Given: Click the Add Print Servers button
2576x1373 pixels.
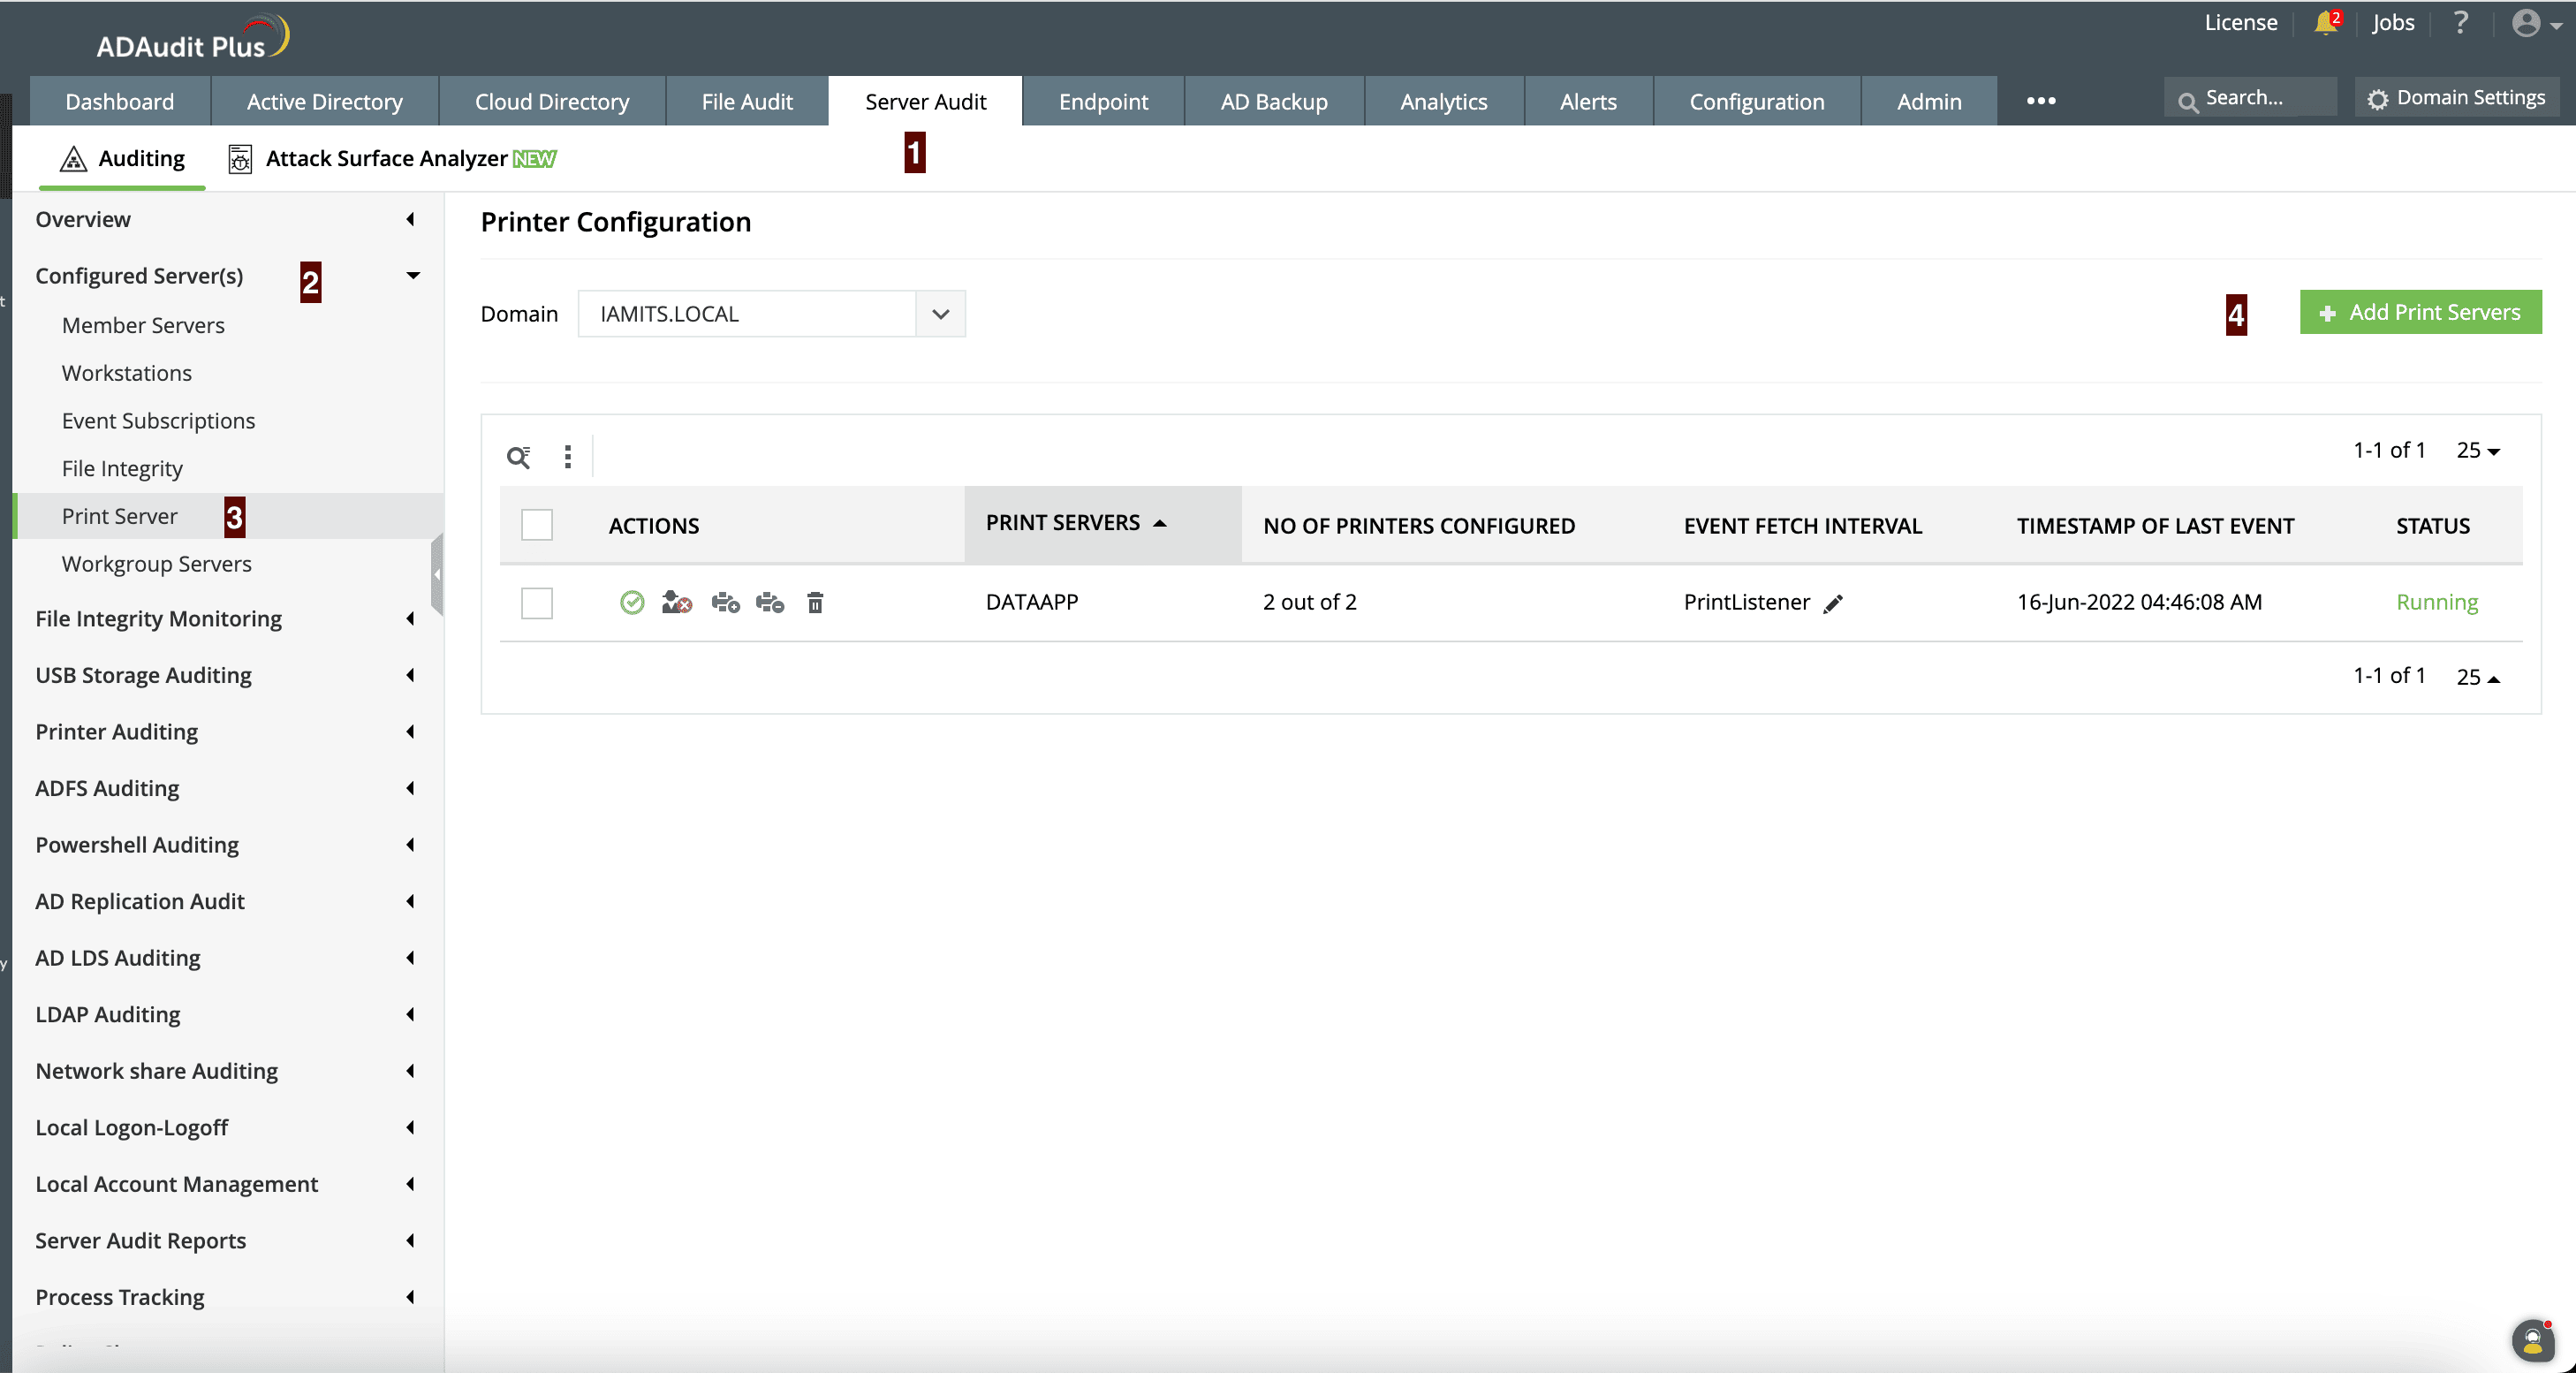Looking at the screenshot, I should pos(2420,313).
